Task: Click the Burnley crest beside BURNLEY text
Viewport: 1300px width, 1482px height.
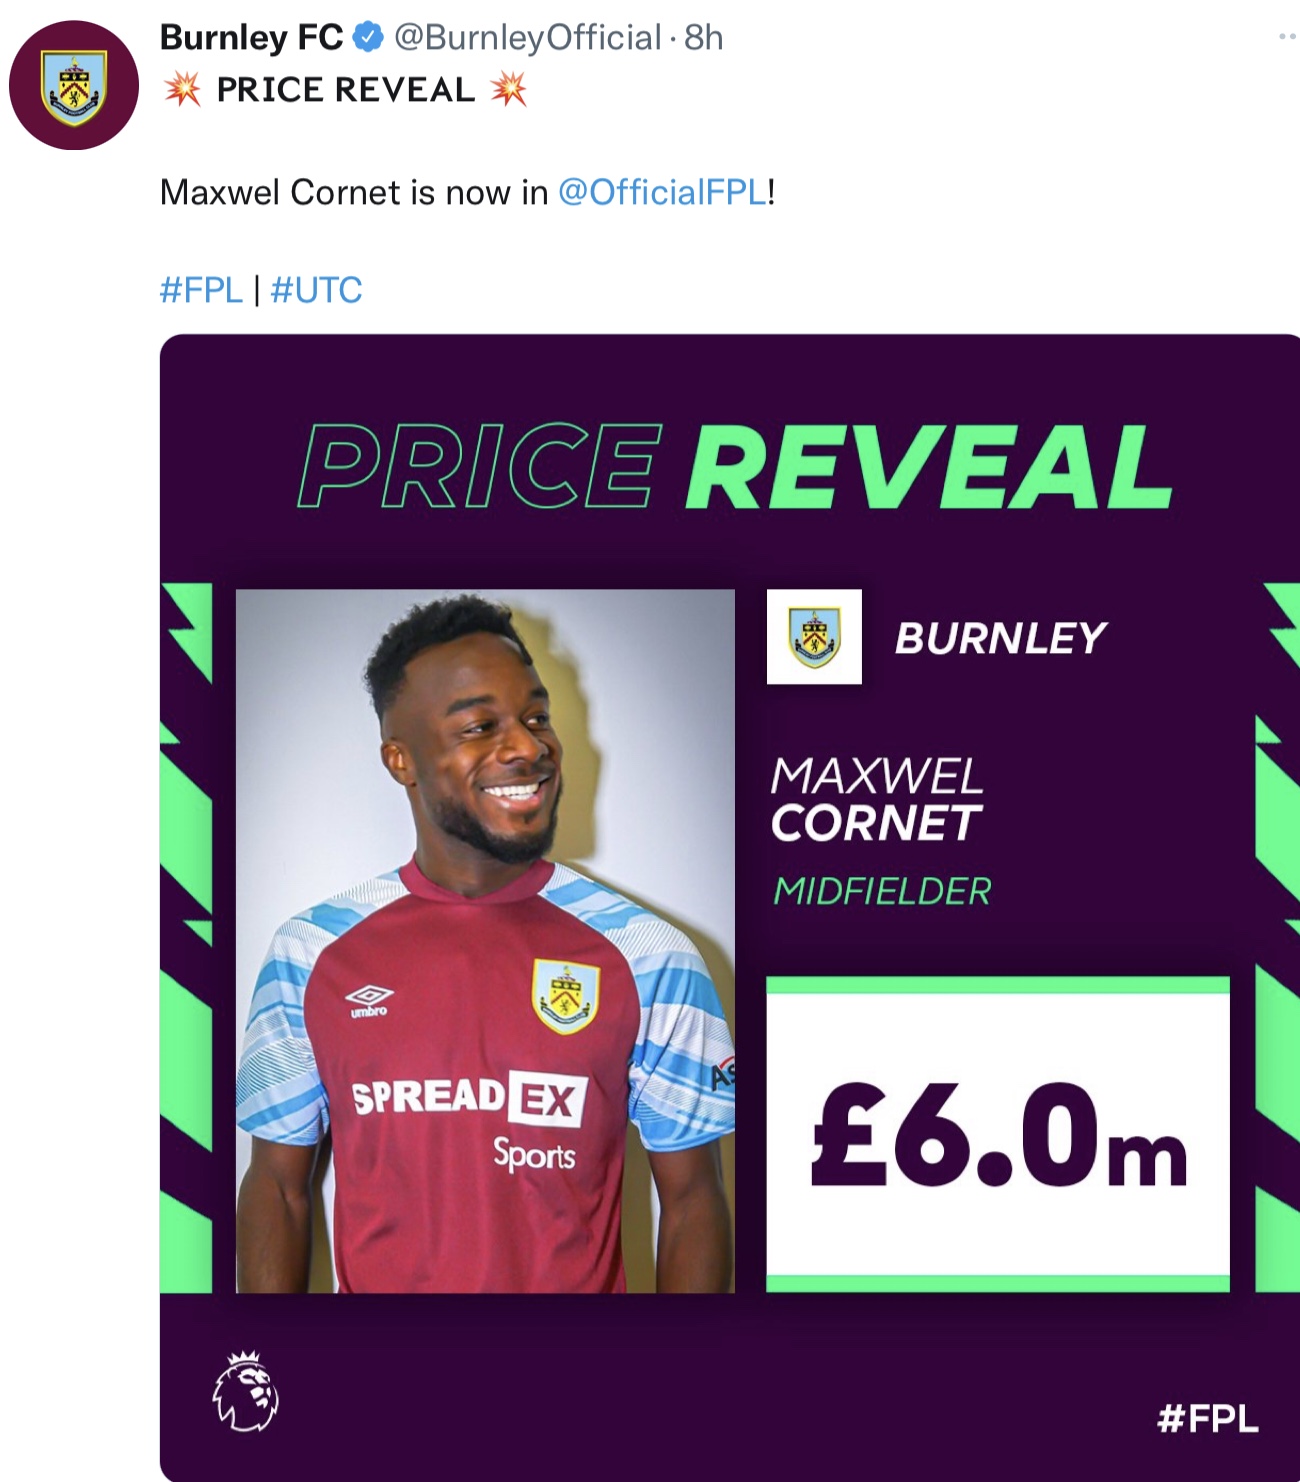Action: point(814,637)
